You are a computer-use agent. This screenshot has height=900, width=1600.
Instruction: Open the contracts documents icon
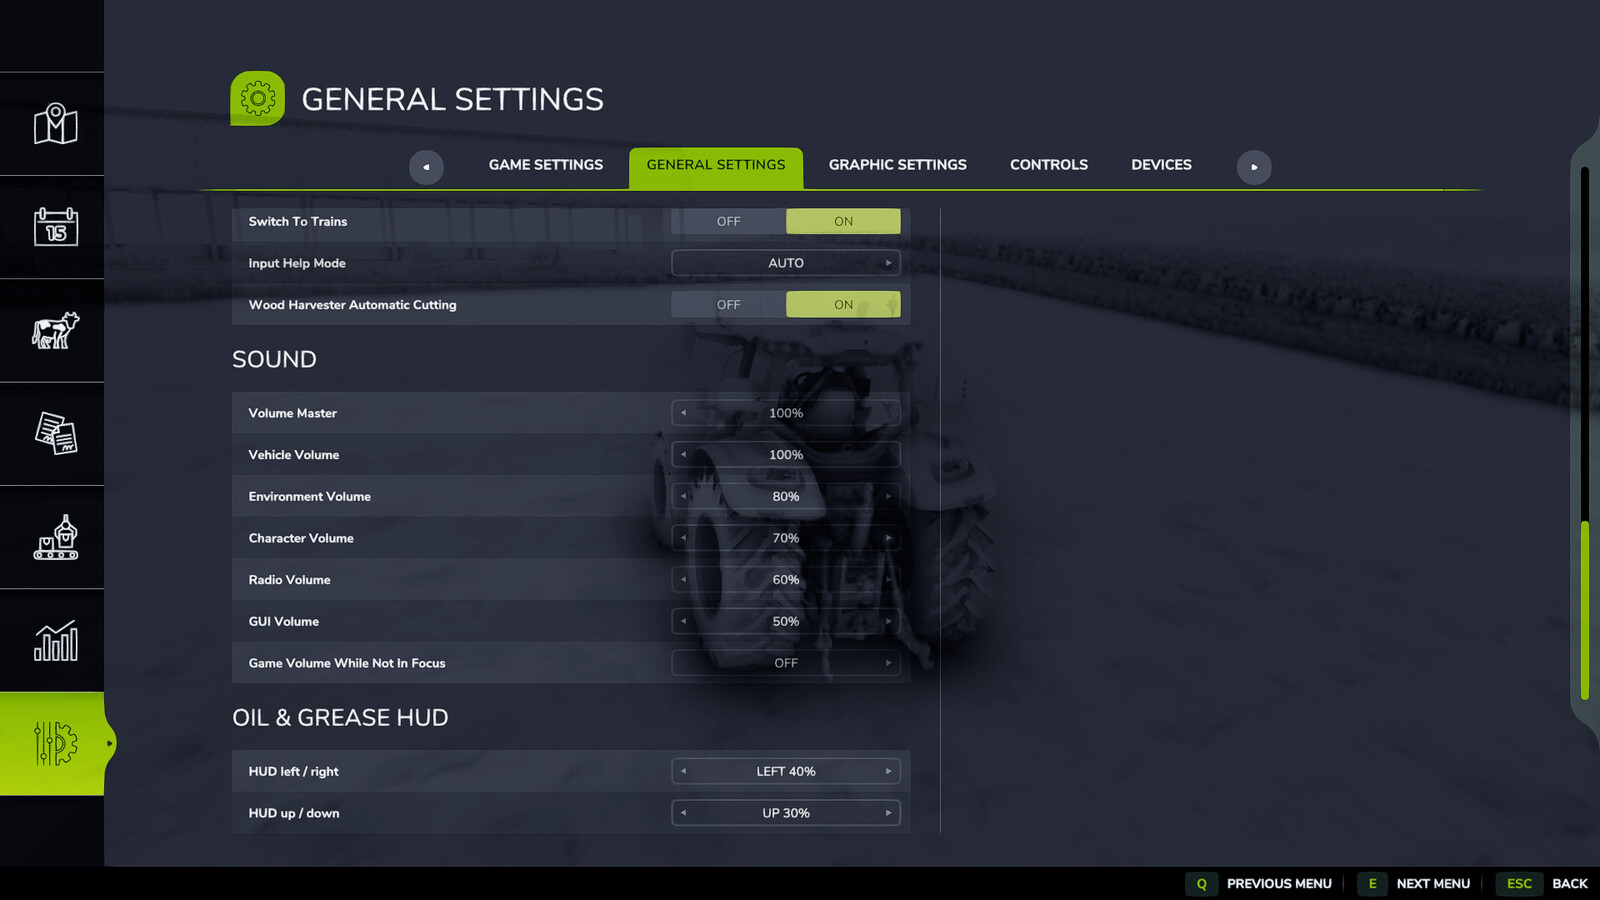[x=55, y=434]
